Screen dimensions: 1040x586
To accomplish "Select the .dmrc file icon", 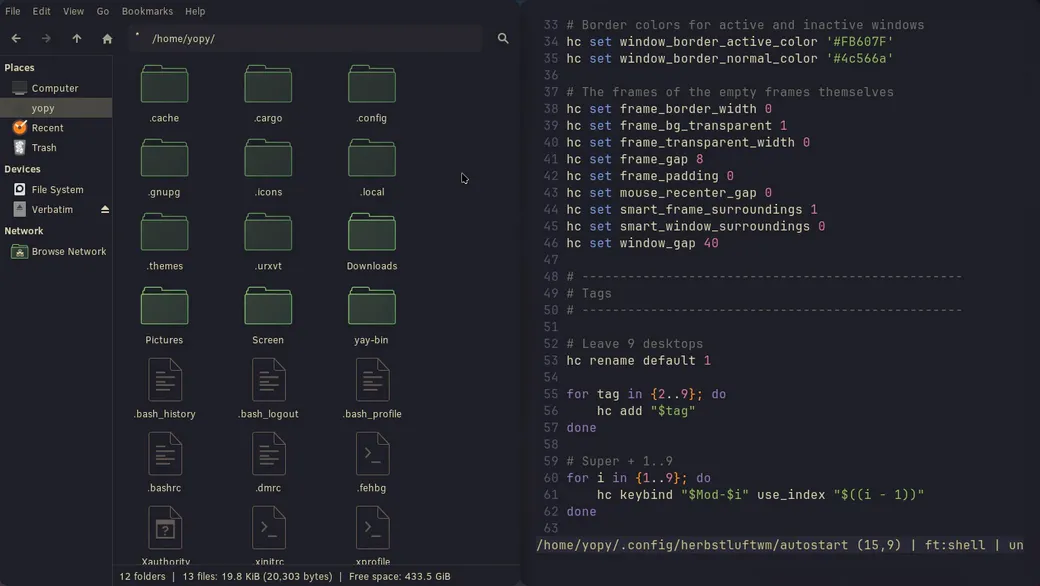I will (x=269, y=454).
